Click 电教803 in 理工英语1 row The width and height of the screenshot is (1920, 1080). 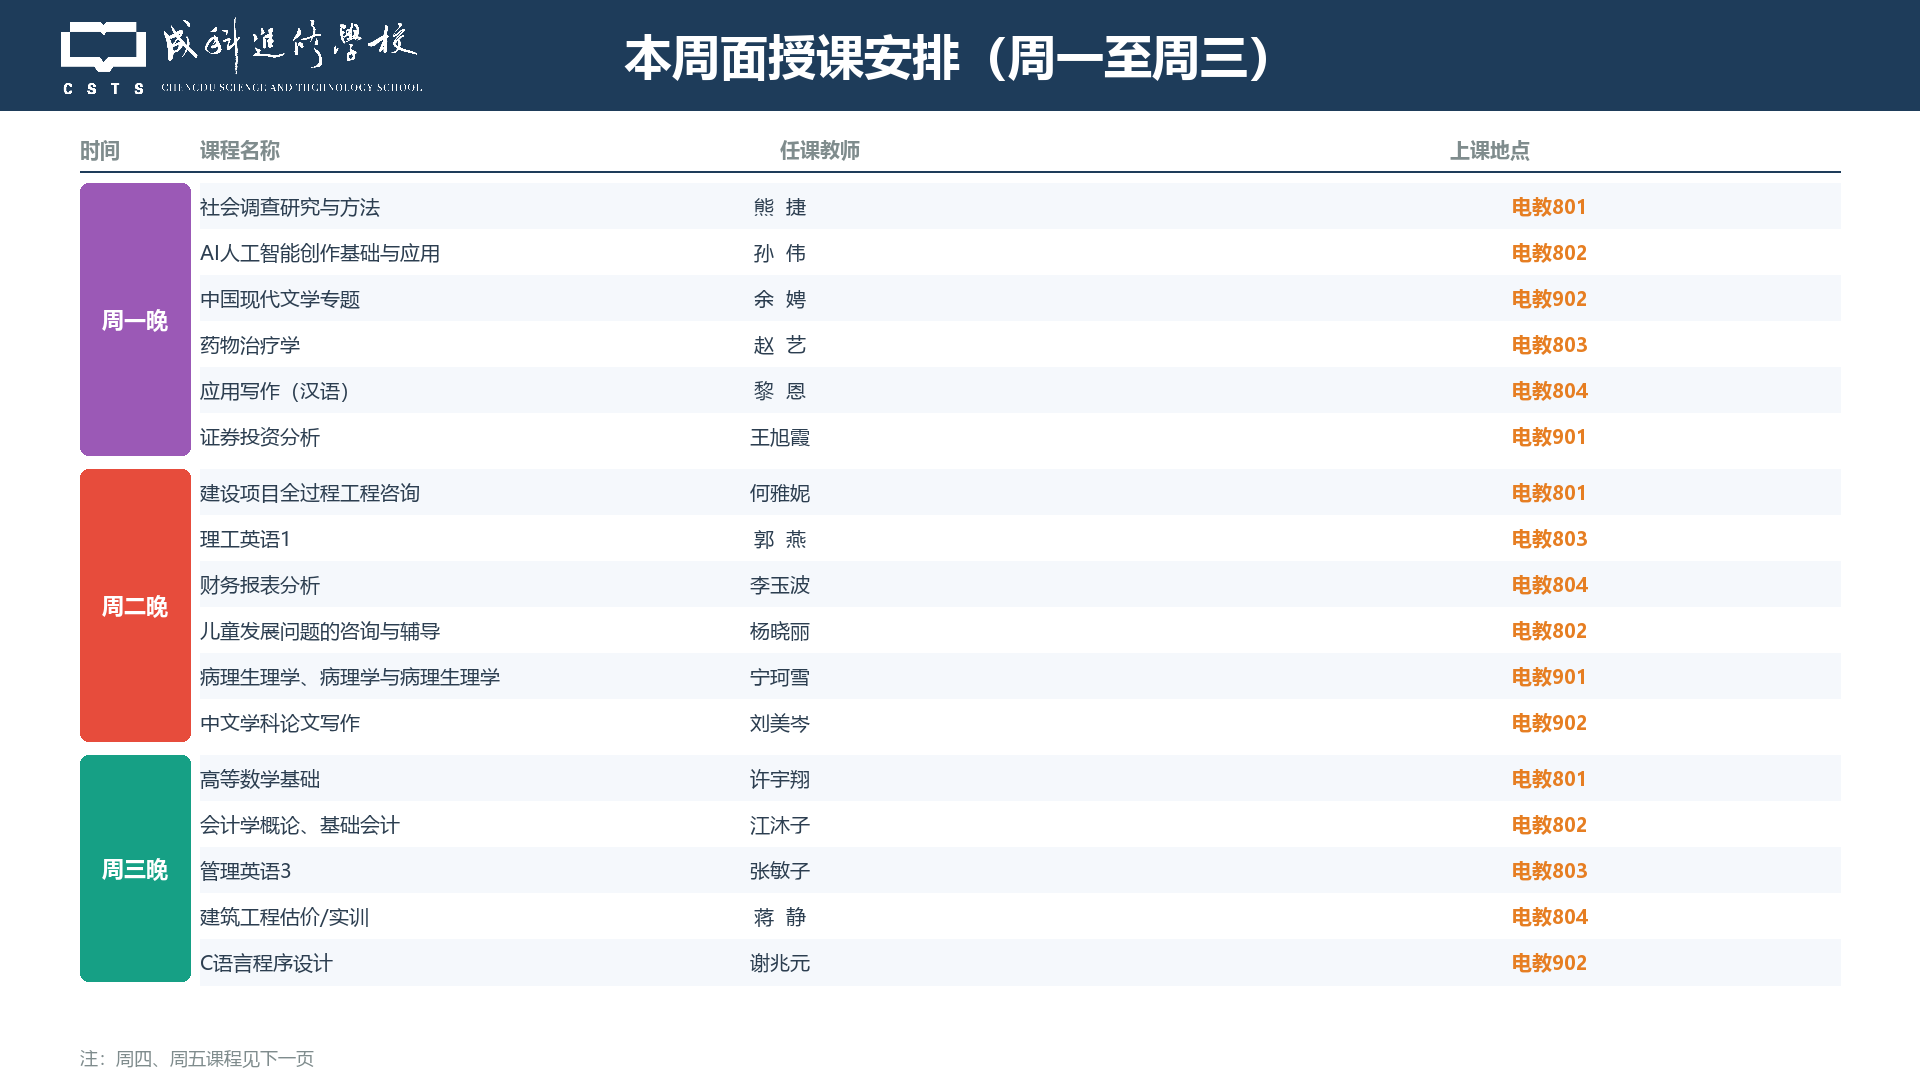[1549, 539]
